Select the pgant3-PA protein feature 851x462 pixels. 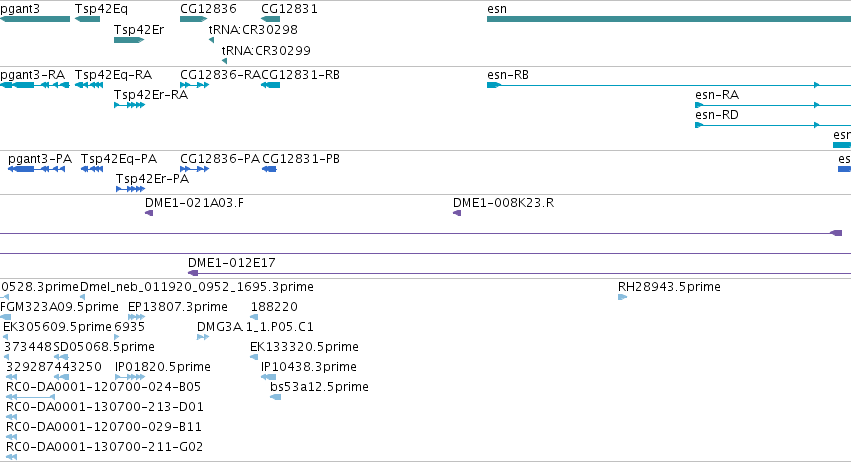click(36, 169)
